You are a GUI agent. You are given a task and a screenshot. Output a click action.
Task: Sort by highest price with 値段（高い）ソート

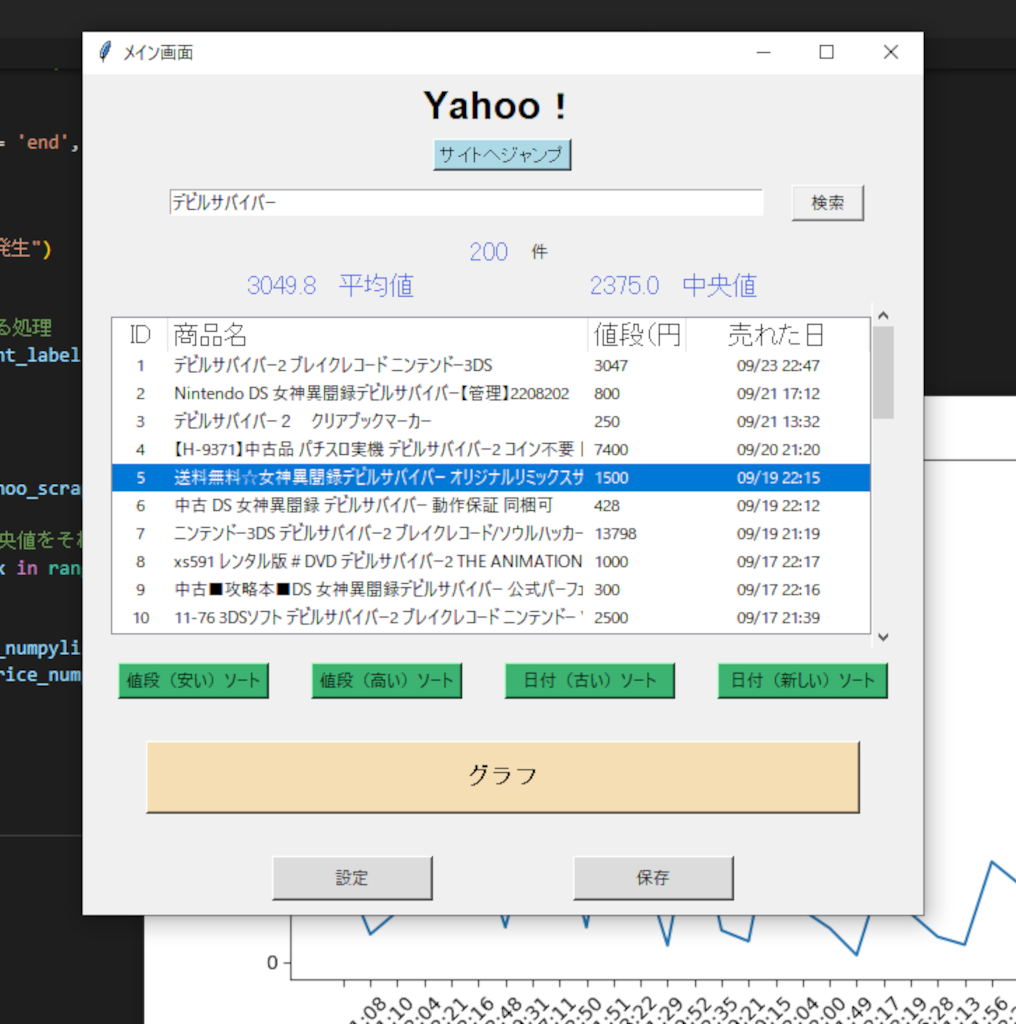coord(387,680)
